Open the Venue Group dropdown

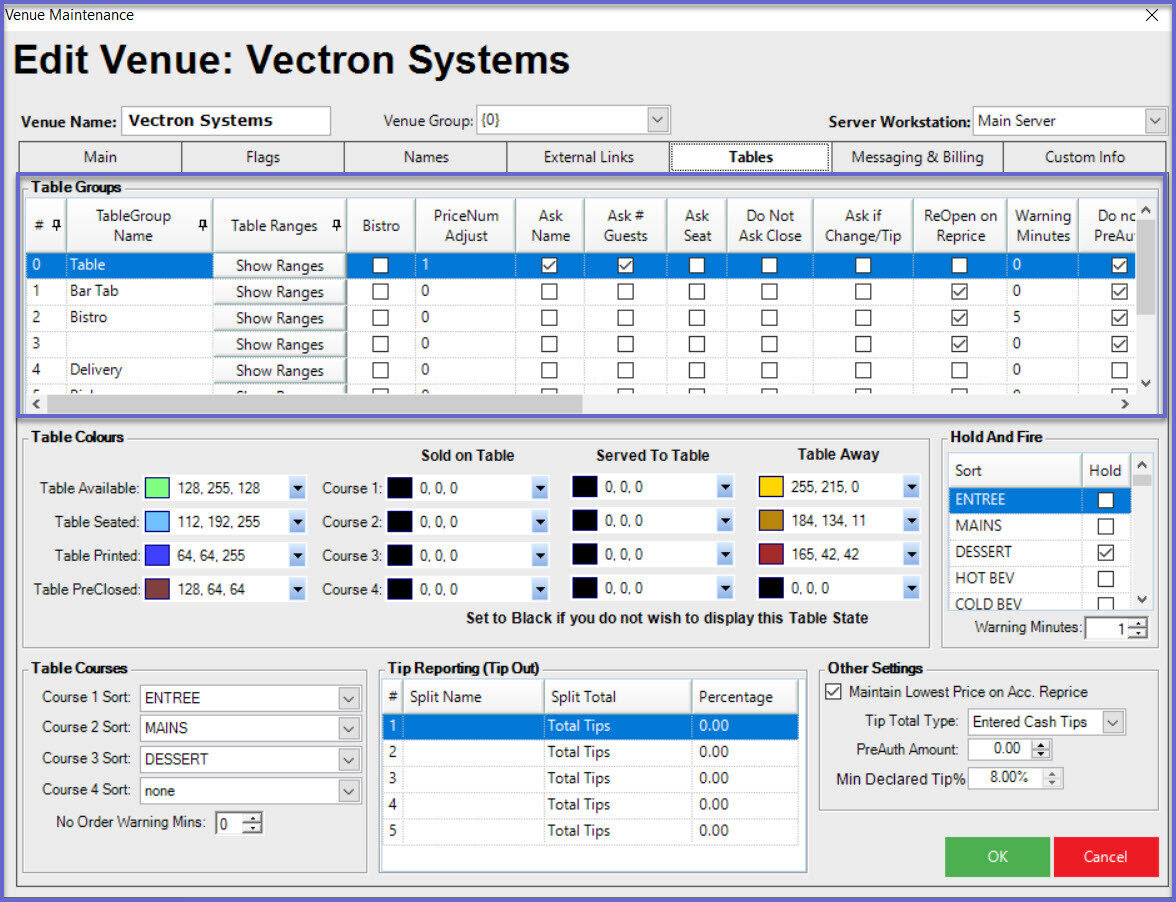coord(657,121)
